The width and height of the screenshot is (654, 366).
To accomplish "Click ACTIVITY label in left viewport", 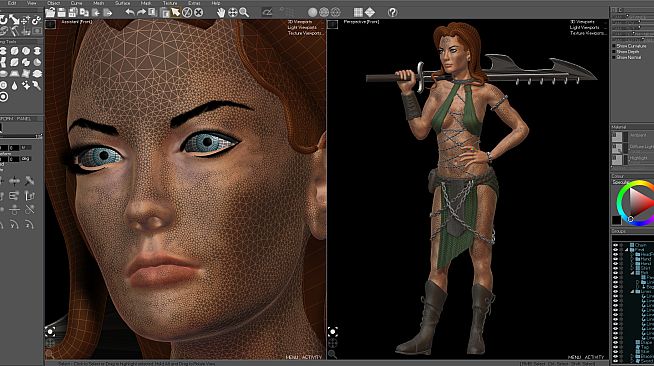I will (312, 357).
